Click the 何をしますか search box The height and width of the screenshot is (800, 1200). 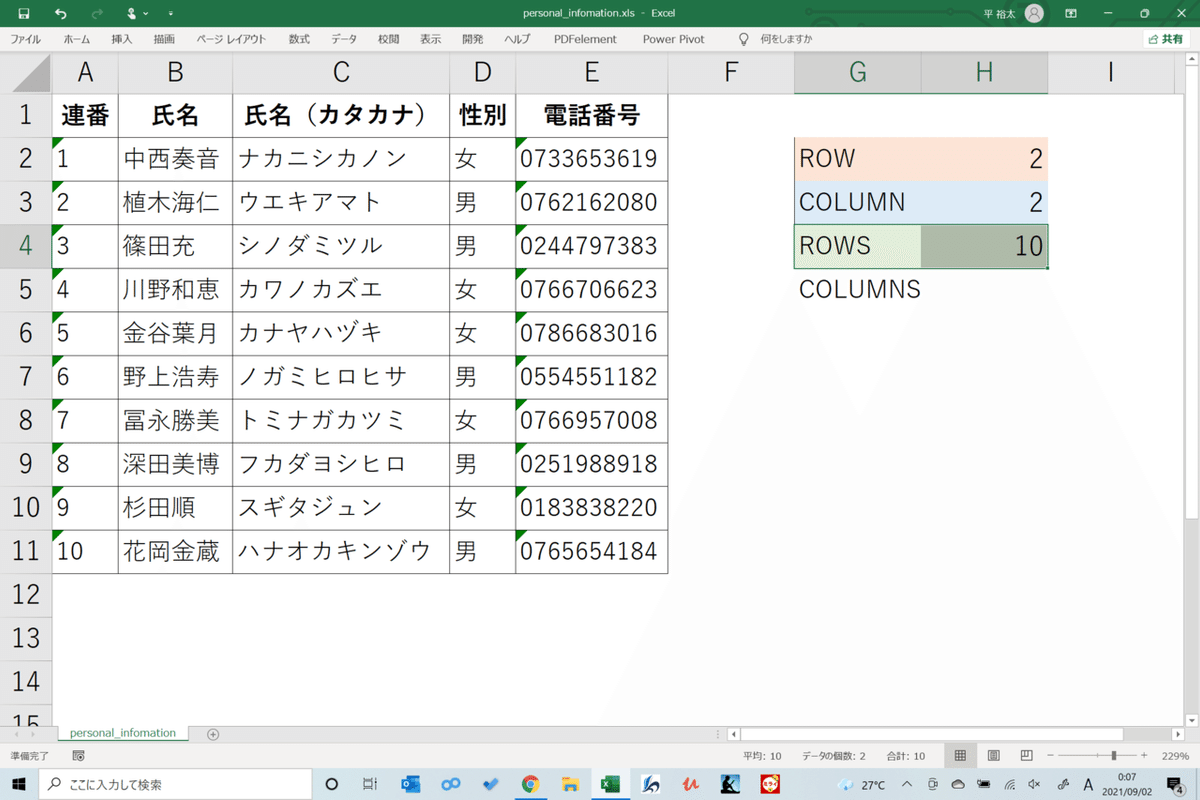(x=785, y=39)
